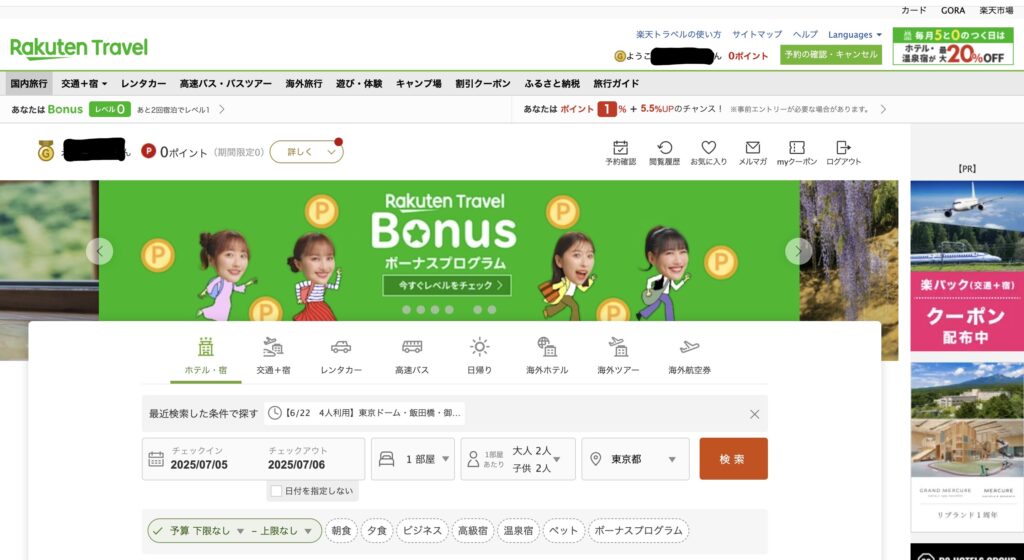Toggle the 高級宿 filter chip
Screen dimensions: 1024x560
pyautogui.click(x=473, y=531)
